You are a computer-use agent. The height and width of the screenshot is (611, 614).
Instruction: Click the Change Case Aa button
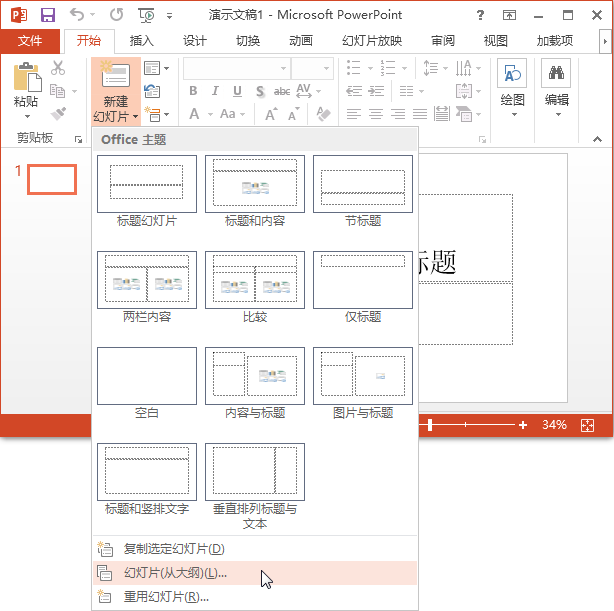[x=232, y=114]
